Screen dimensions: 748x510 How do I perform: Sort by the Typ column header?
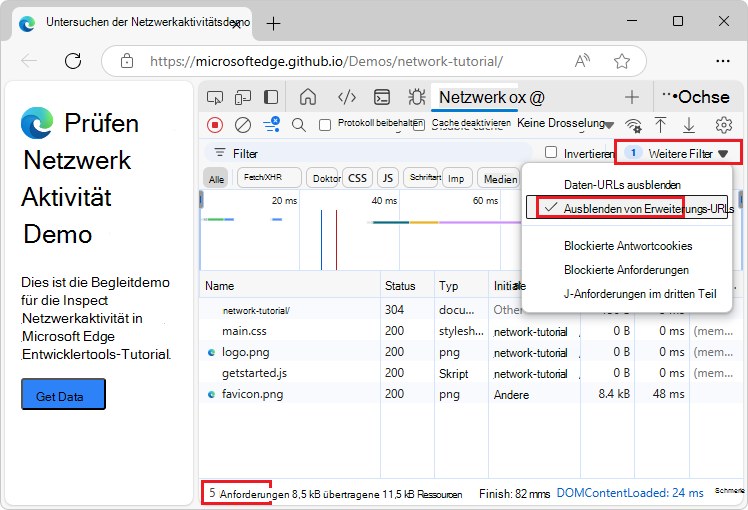coord(461,286)
